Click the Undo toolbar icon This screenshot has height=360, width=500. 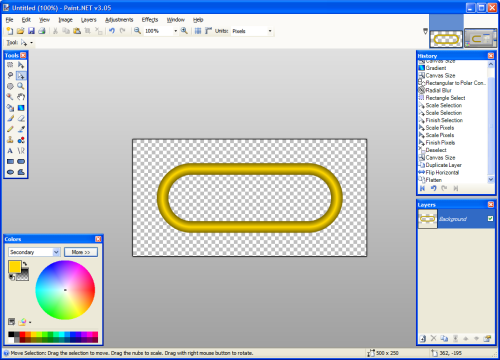(x=112, y=31)
